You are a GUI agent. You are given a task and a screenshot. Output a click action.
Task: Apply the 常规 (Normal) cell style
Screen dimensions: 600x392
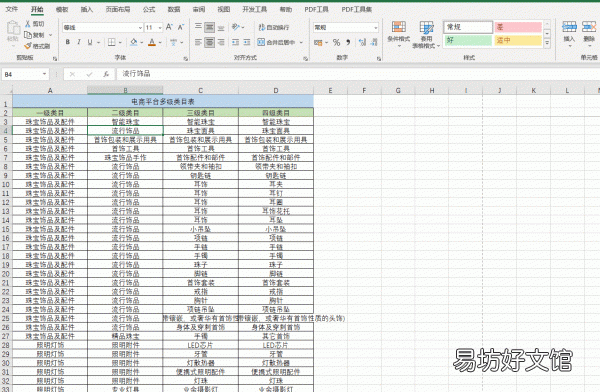468,27
